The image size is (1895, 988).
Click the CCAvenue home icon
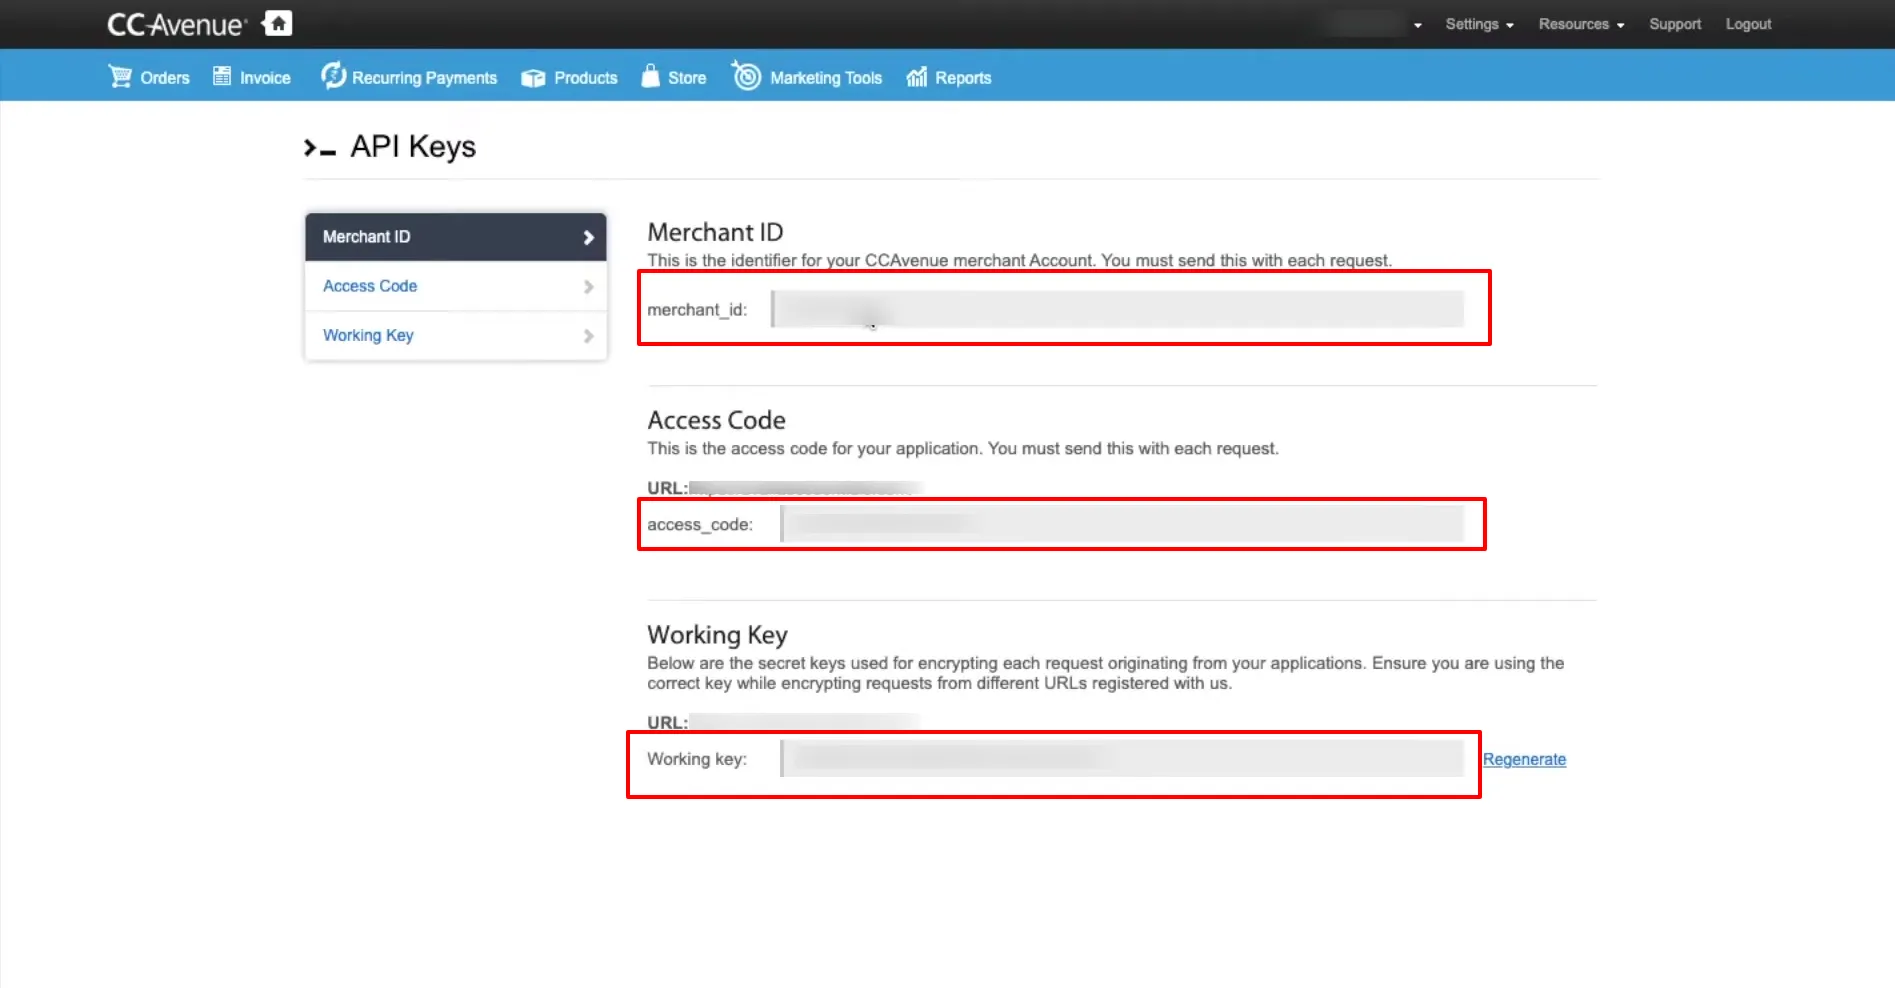click(277, 23)
